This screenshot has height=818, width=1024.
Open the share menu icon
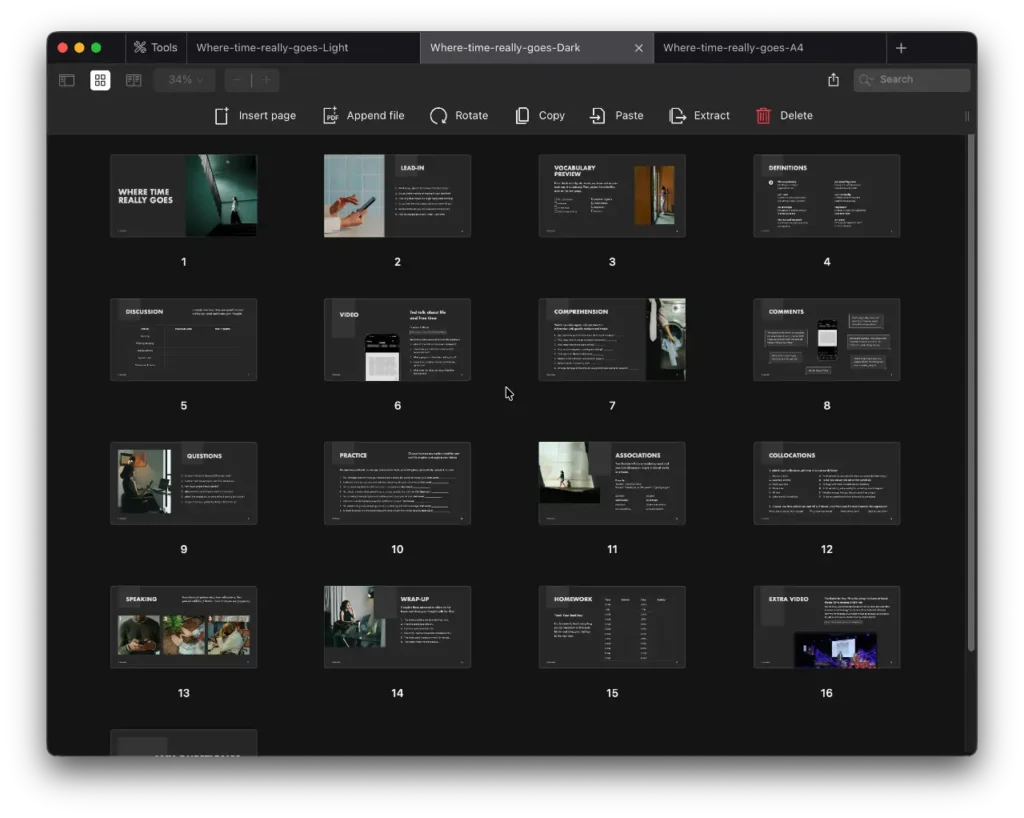click(x=833, y=80)
